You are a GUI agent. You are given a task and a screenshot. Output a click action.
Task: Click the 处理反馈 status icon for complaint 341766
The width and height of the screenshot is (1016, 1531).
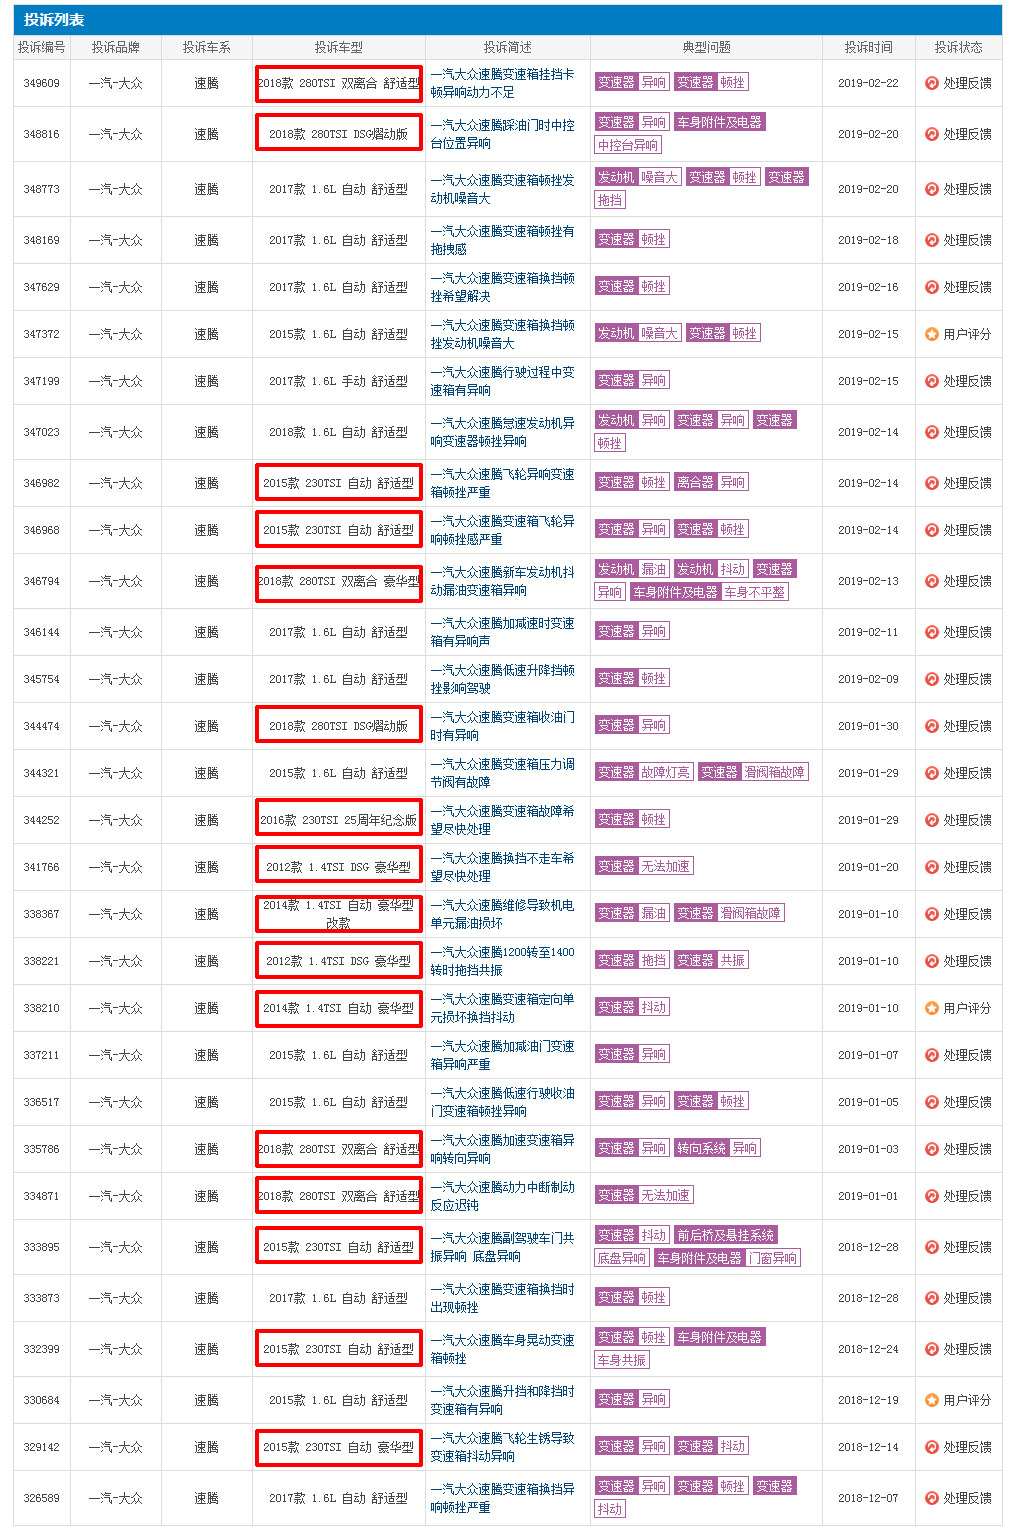click(931, 868)
